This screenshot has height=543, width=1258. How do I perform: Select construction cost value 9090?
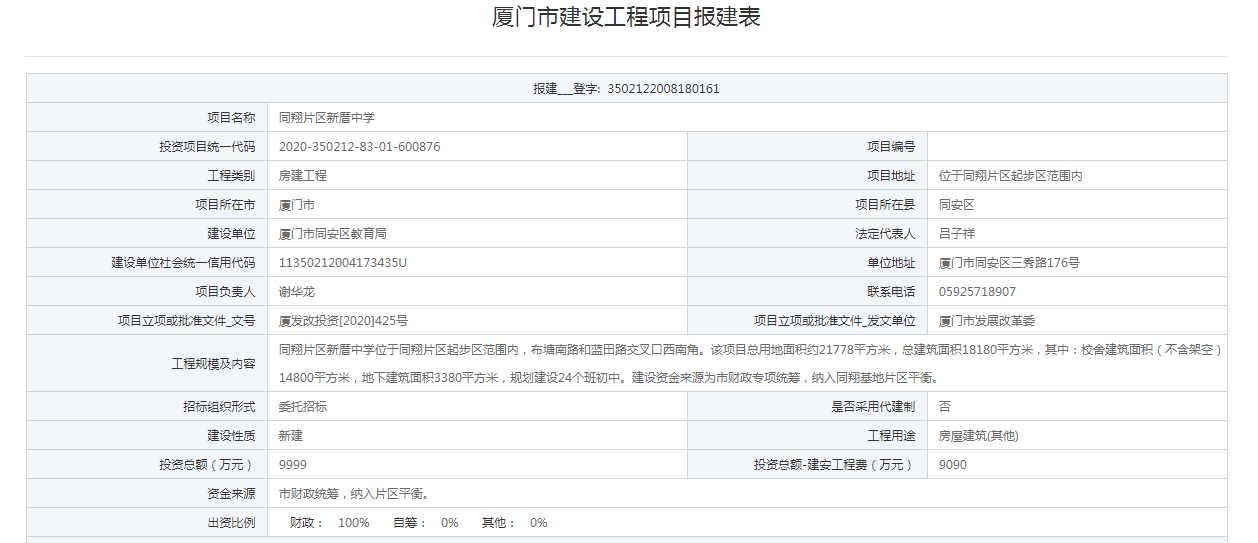(953, 465)
